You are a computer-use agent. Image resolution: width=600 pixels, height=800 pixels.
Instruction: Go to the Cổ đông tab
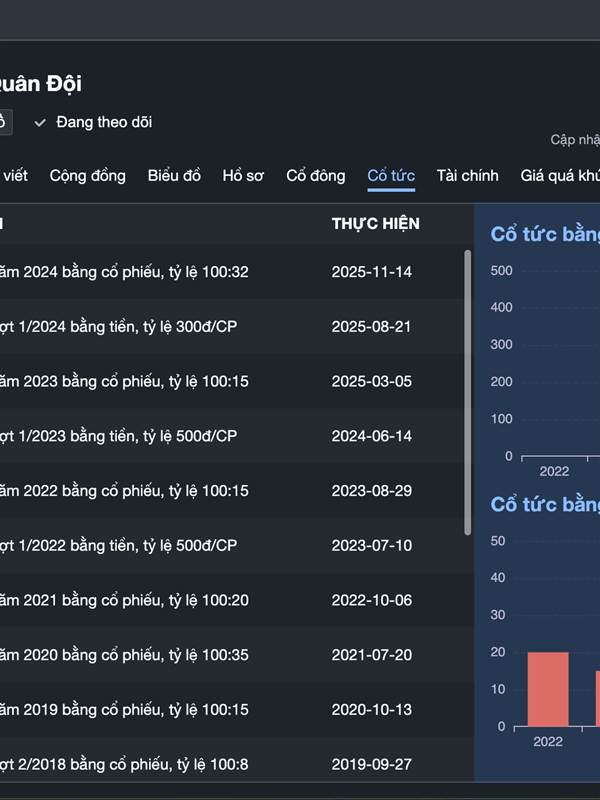(316, 176)
